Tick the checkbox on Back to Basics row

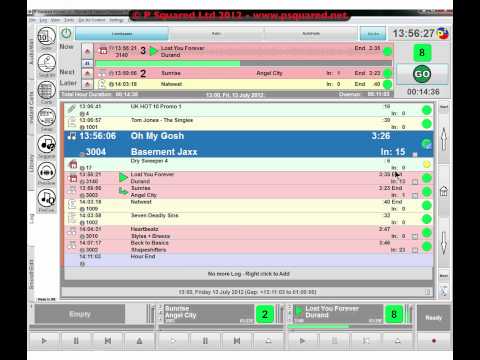click(x=415, y=250)
